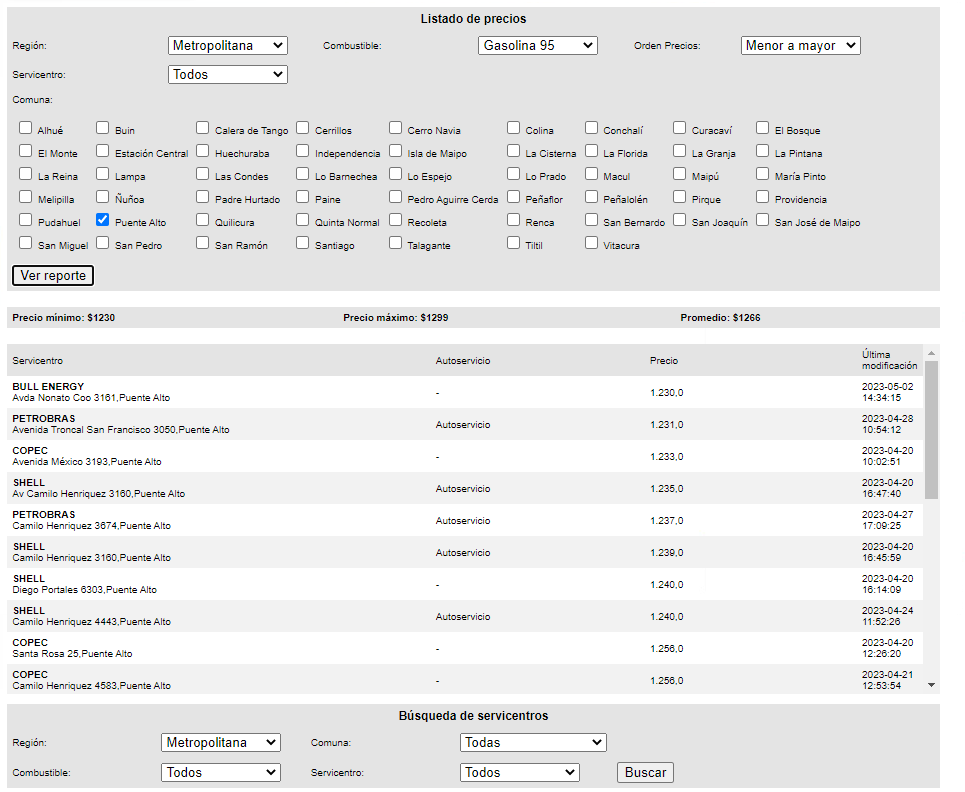
Task: Enable the Curacaví checkbox
Action: point(679,127)
